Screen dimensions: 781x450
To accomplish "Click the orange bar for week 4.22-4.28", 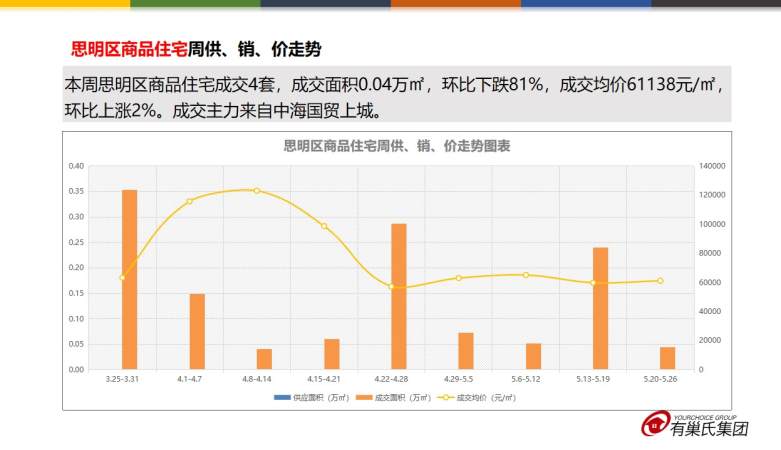I will pos(399,297).
